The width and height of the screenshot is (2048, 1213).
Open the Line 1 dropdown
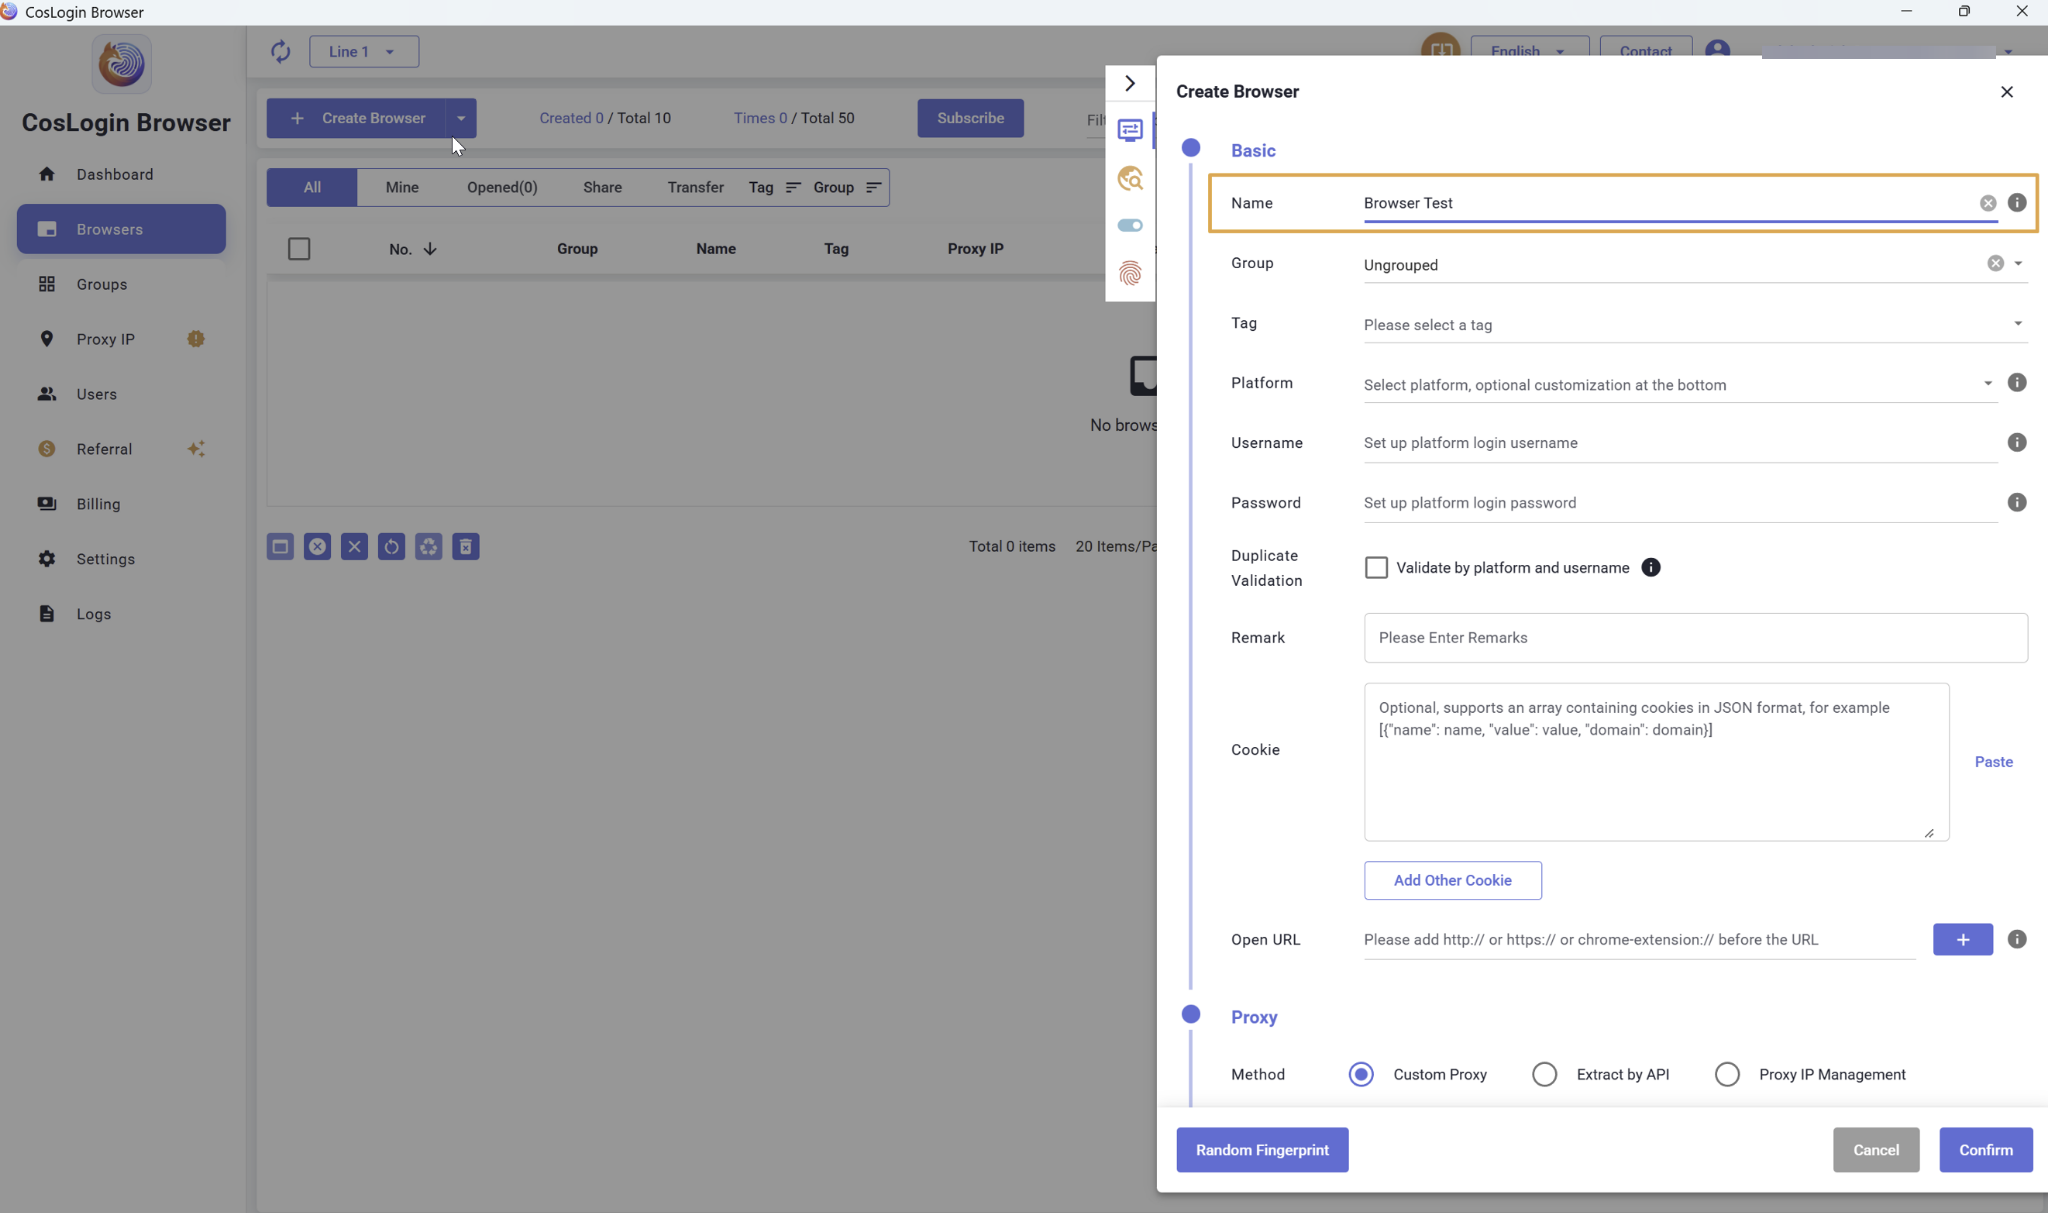point(364,51)
